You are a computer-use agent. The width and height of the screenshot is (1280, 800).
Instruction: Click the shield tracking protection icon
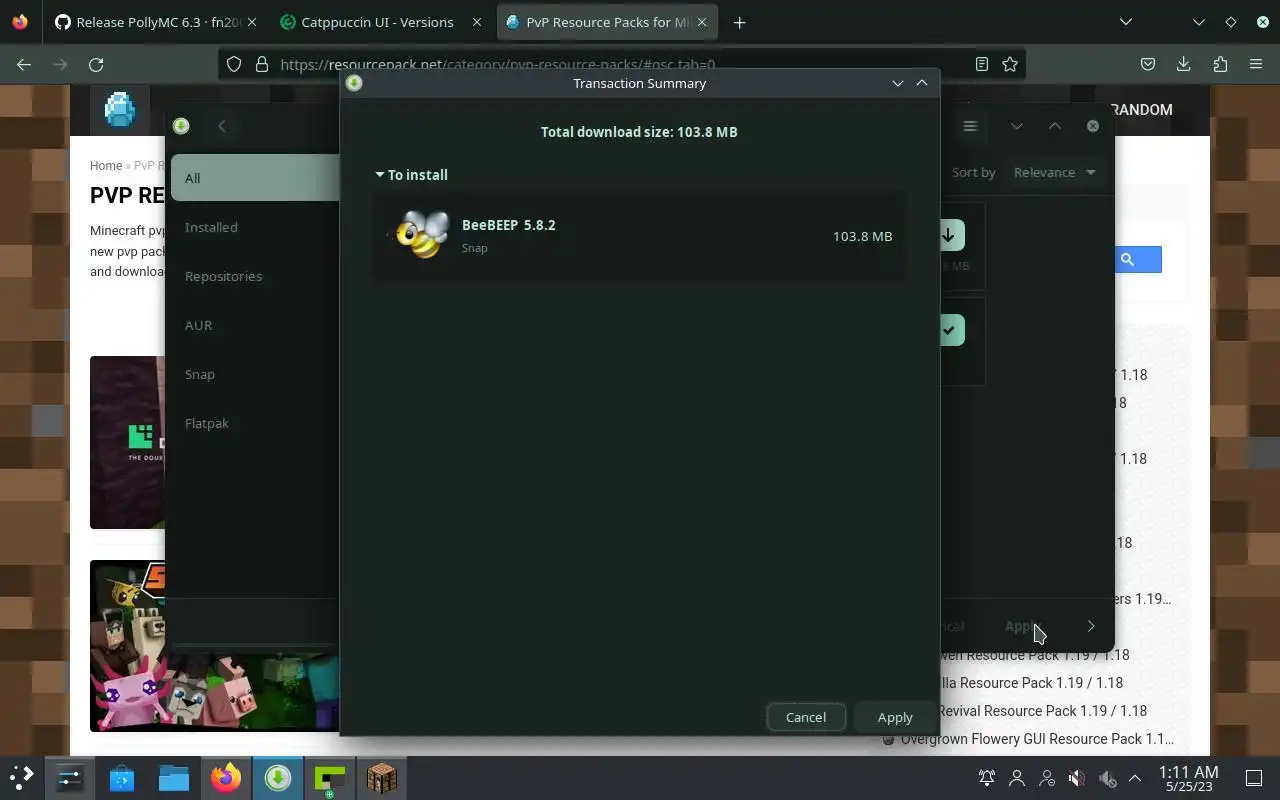[x=234, y=64]
